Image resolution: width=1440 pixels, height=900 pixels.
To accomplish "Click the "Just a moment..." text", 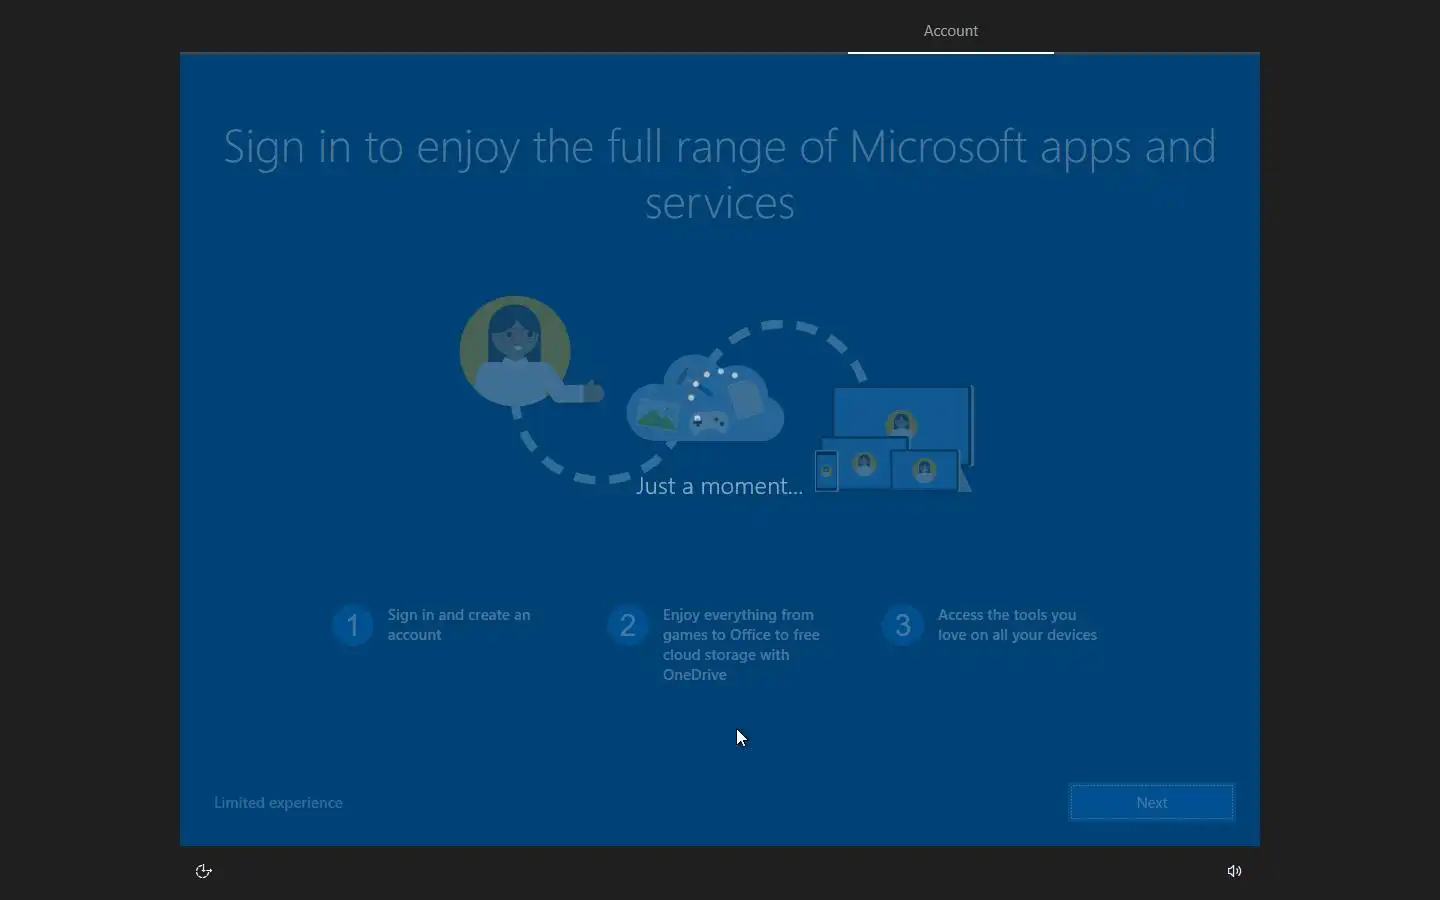I will pyautogui.click(x=719, y=486).
